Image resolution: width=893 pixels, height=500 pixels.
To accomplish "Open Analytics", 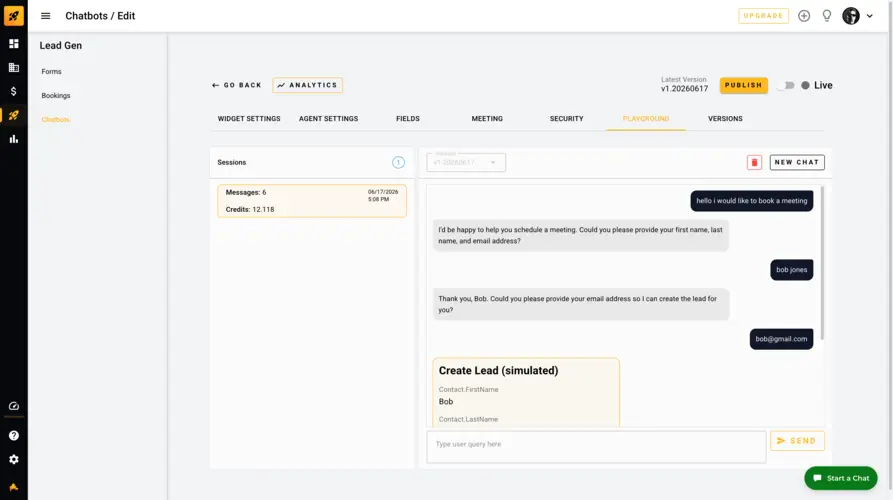I will click(x=308, y=85).
